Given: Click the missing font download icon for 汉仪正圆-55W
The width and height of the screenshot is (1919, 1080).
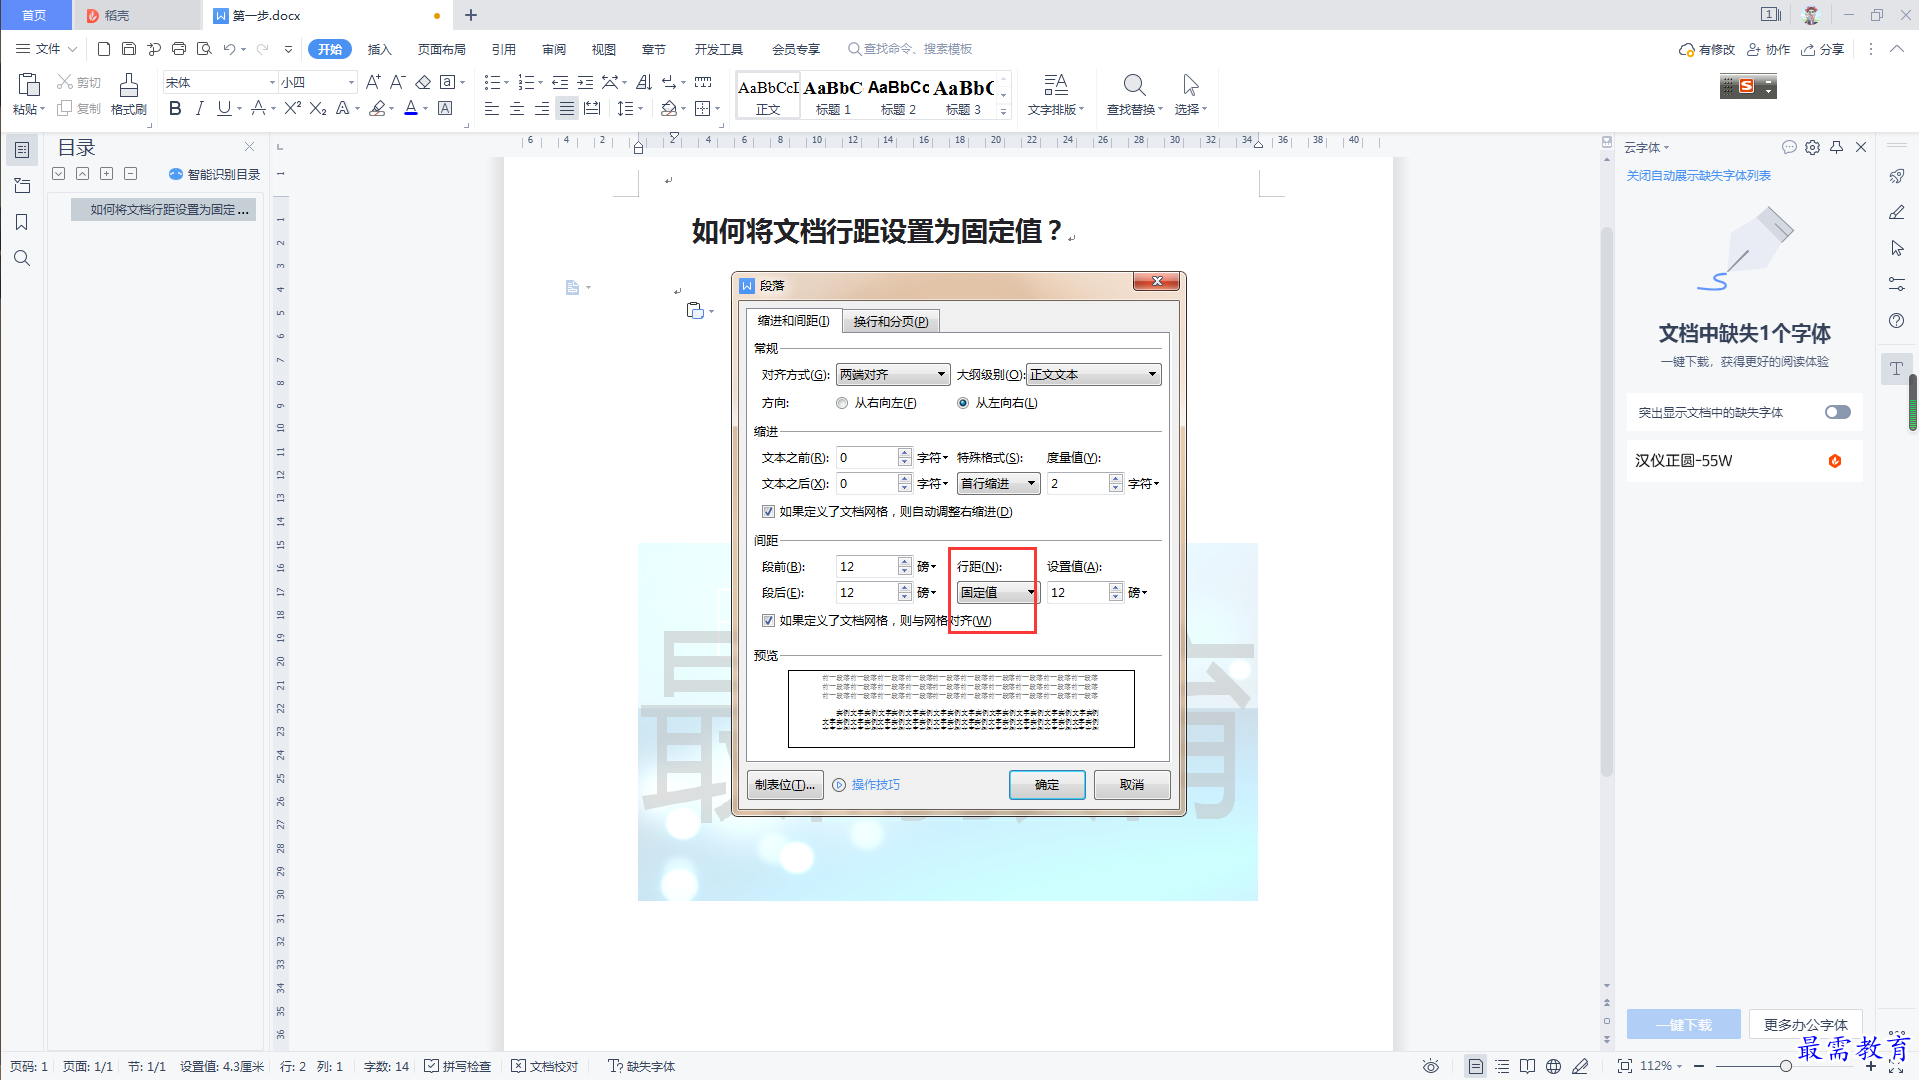Looking at the screenshot, I should (1835, 461).
